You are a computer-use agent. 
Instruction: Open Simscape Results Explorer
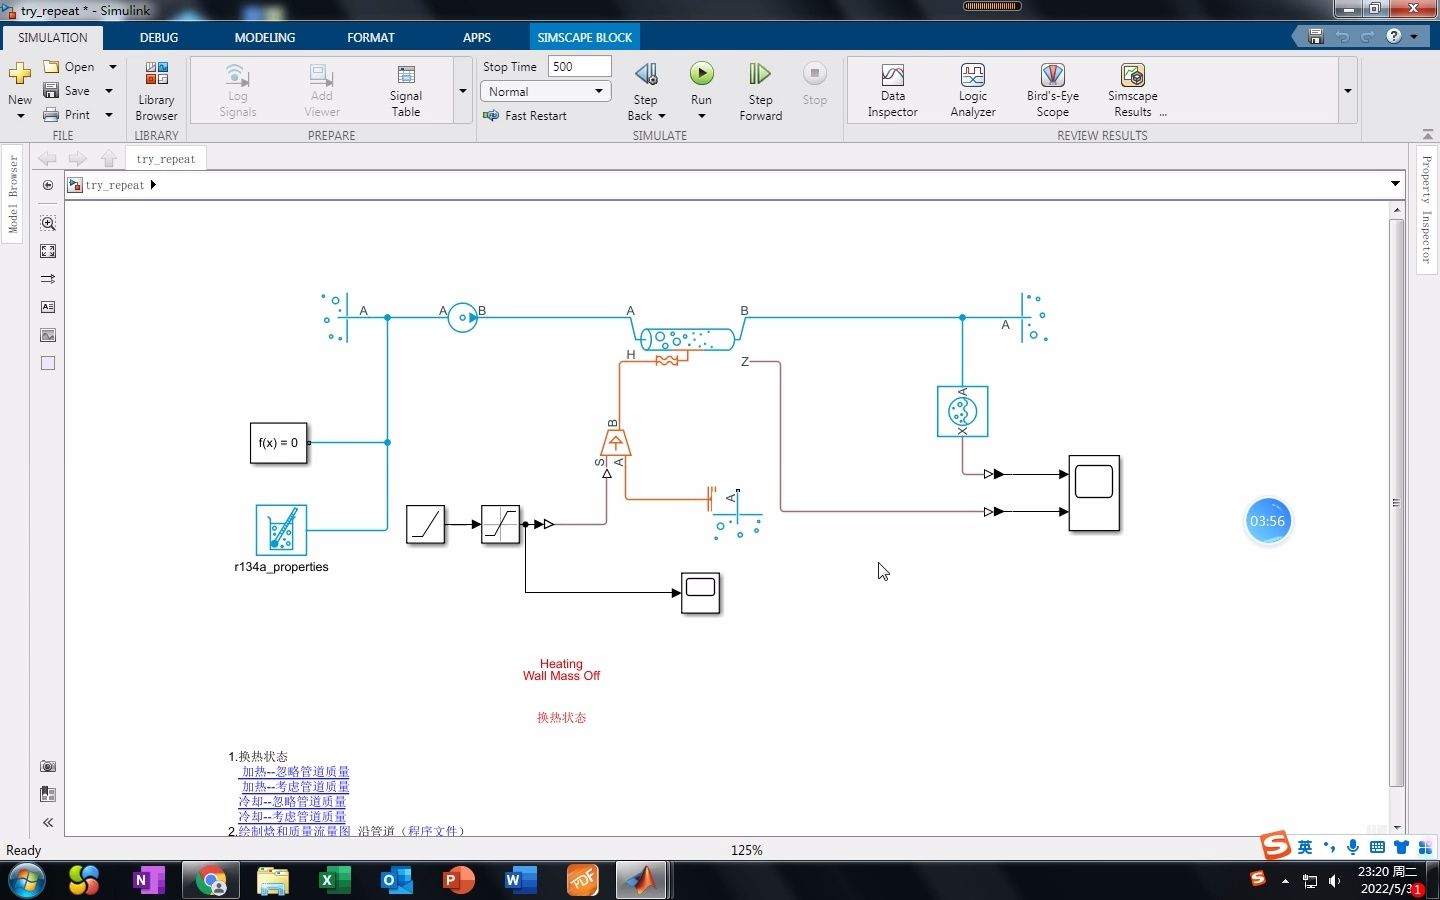pyautogui.click(x=1131, y=88)
